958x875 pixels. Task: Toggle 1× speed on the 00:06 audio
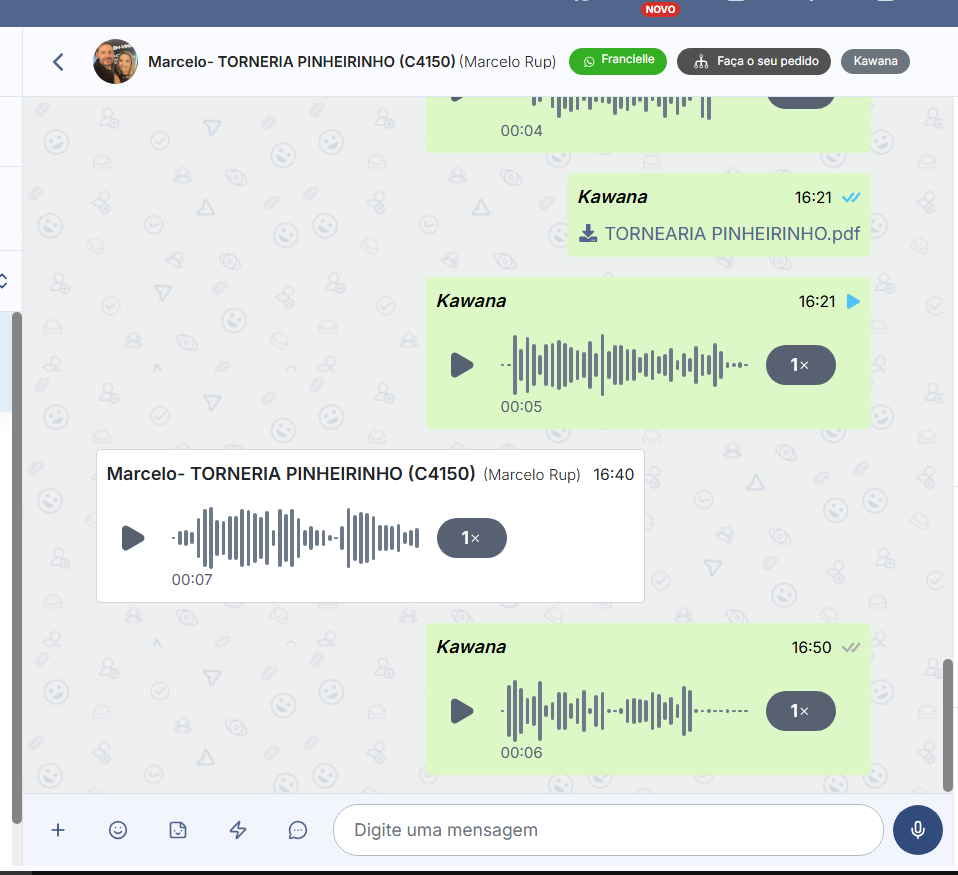(800, 711)
